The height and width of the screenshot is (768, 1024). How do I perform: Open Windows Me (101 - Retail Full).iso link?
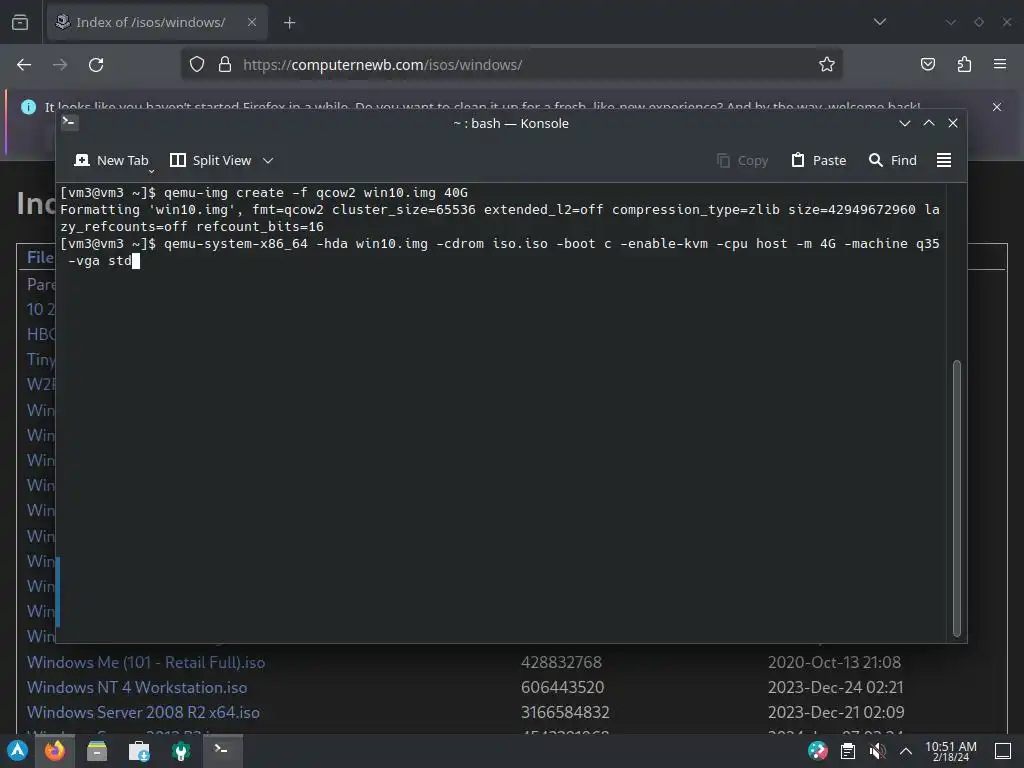coord(146,662)
